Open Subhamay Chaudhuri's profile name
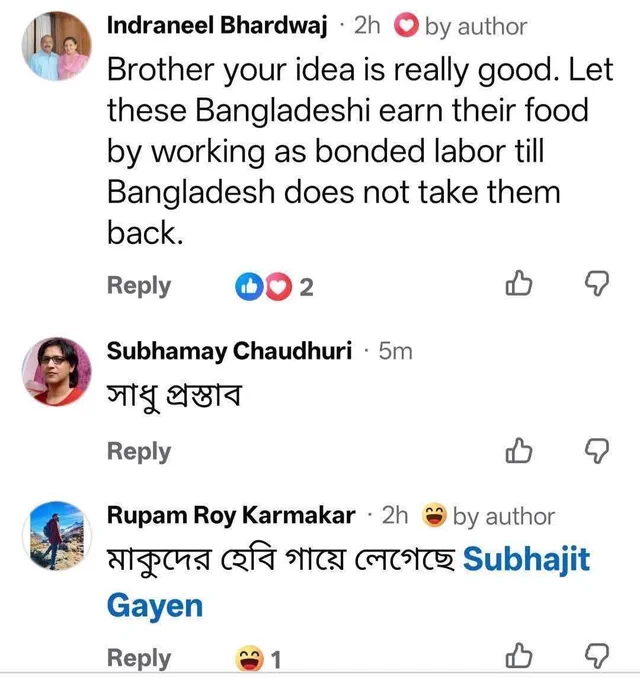This screenshot has width=640, height=680. pos(229,350)
